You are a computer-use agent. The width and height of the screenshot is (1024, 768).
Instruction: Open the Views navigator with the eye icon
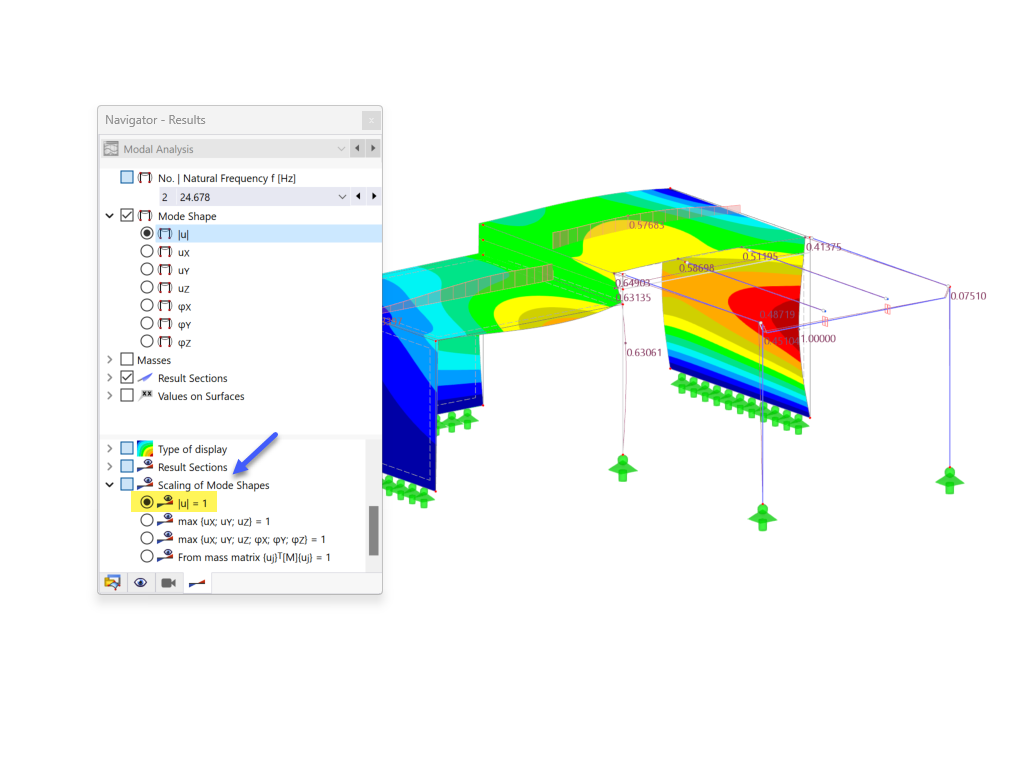click(140, 582)
